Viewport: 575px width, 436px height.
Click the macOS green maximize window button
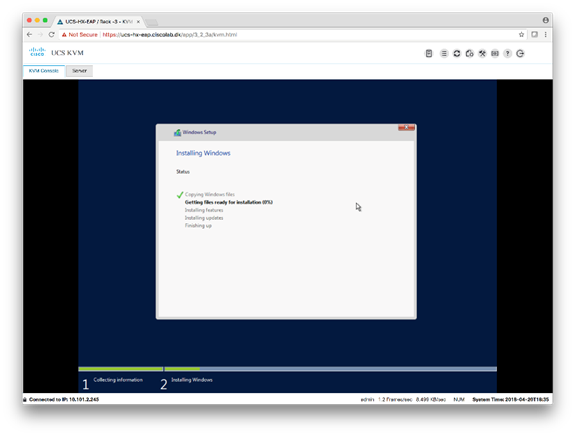[x=45, y=20]
